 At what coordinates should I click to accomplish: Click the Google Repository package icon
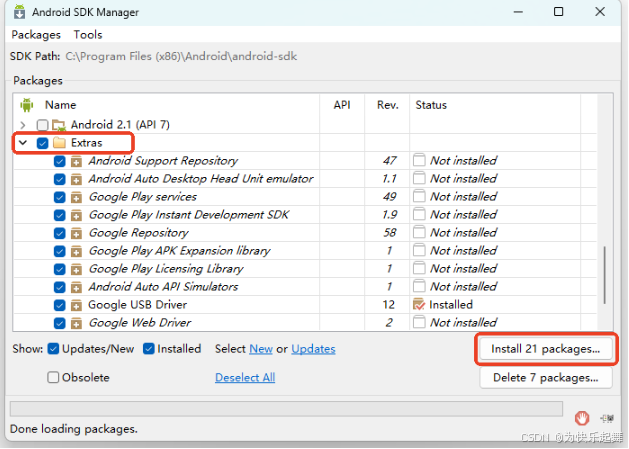click(76, 234)
